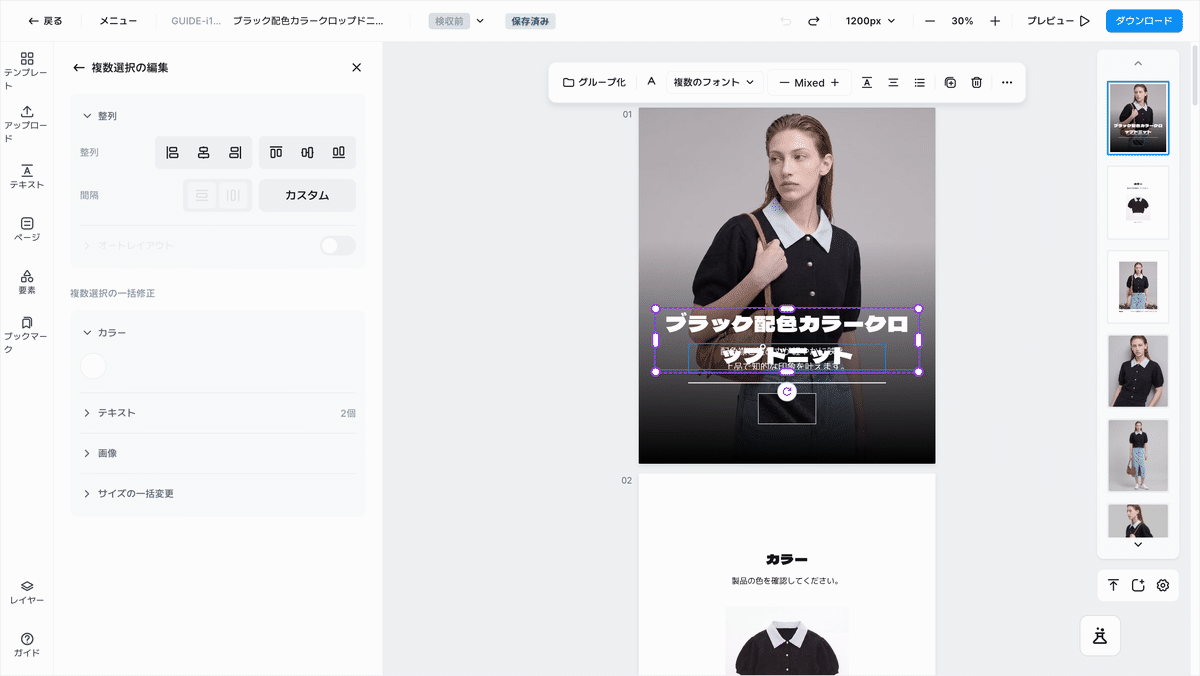Click the rotate handle below selected text
Image resolution: width=1200 pixels, height=676 pixels.
[787, 392]
